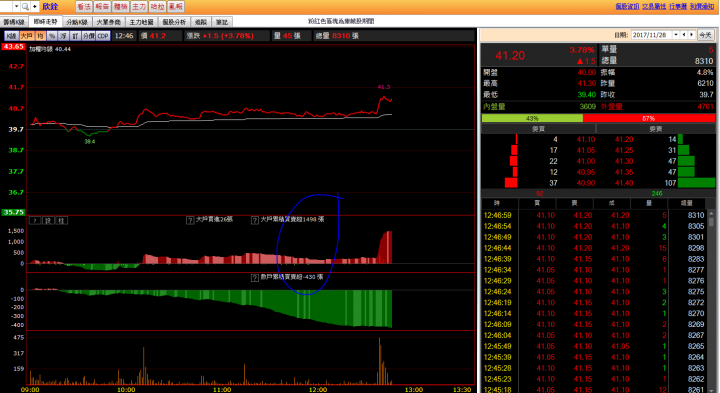Open first link in top-right link row
720x393 pixels.
pos(627,6)
